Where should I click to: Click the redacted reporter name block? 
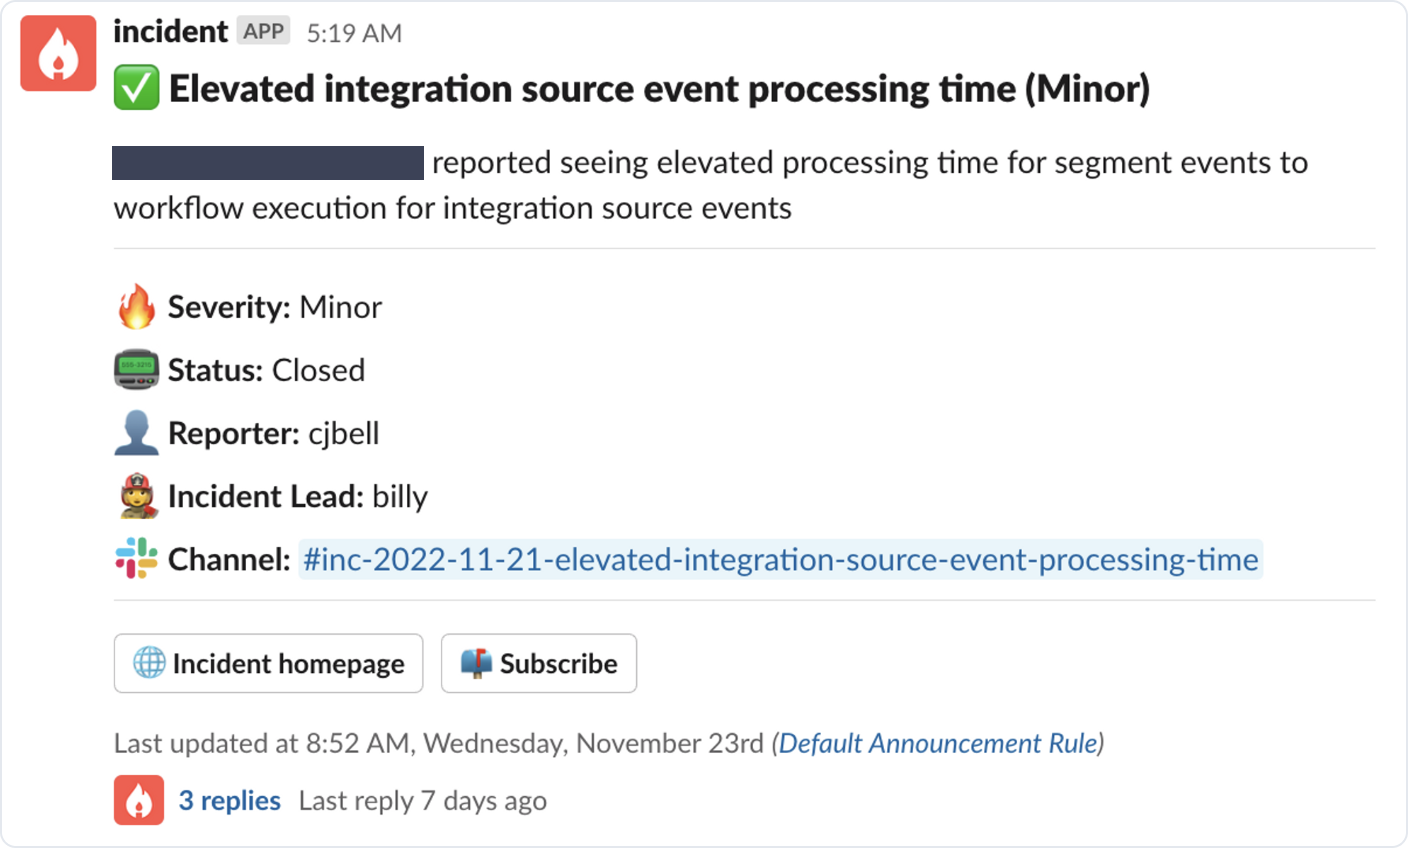click(x=268, y=163)
